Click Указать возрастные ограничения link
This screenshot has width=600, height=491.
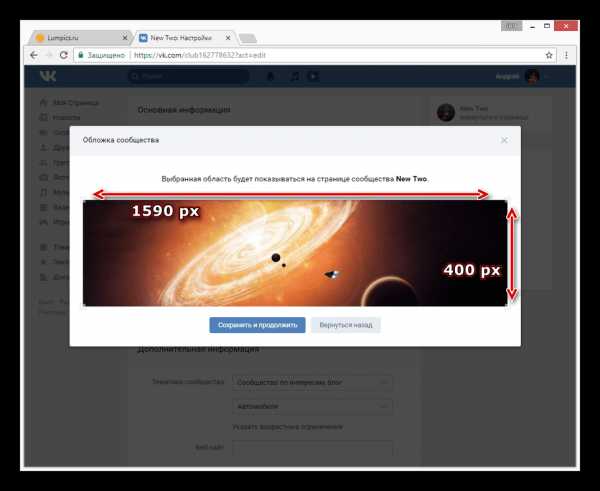288,427
